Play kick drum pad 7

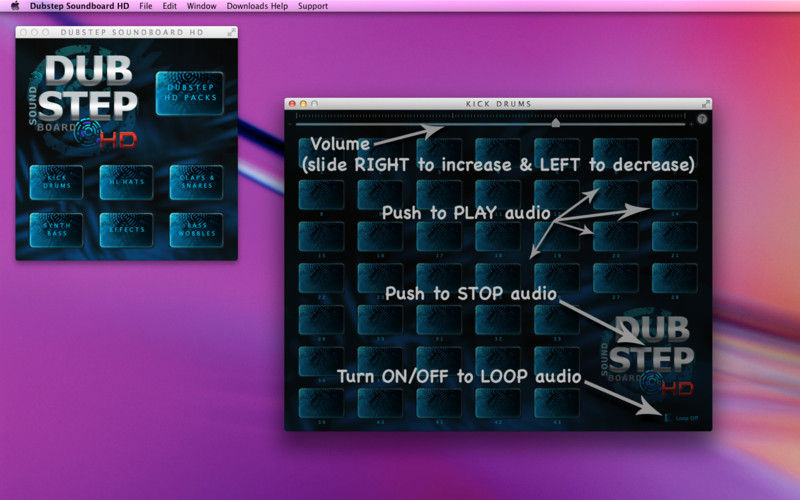[674, 152]
